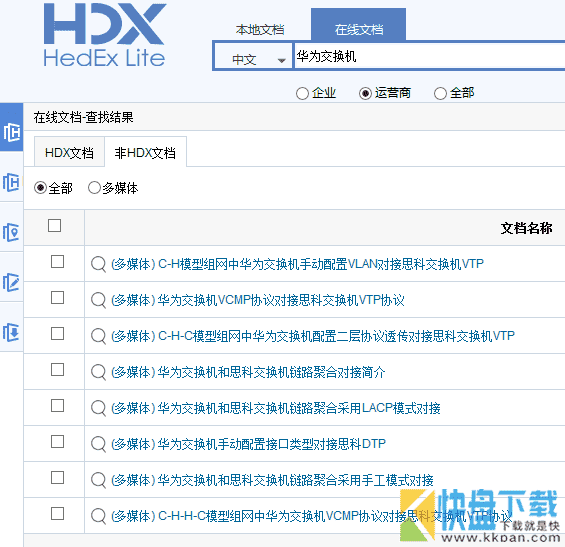The width and height of the screenshot is (565, 547).
Task: Check the box for C-H模型组网 VLAN row
Action: click(58, 262)
